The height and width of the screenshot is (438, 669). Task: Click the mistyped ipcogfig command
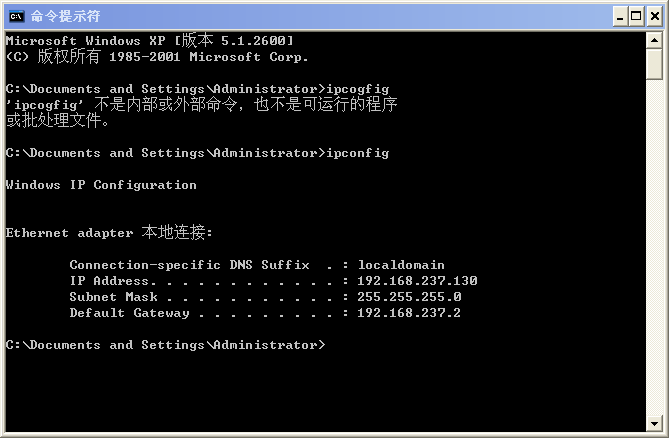click(357, 88)
